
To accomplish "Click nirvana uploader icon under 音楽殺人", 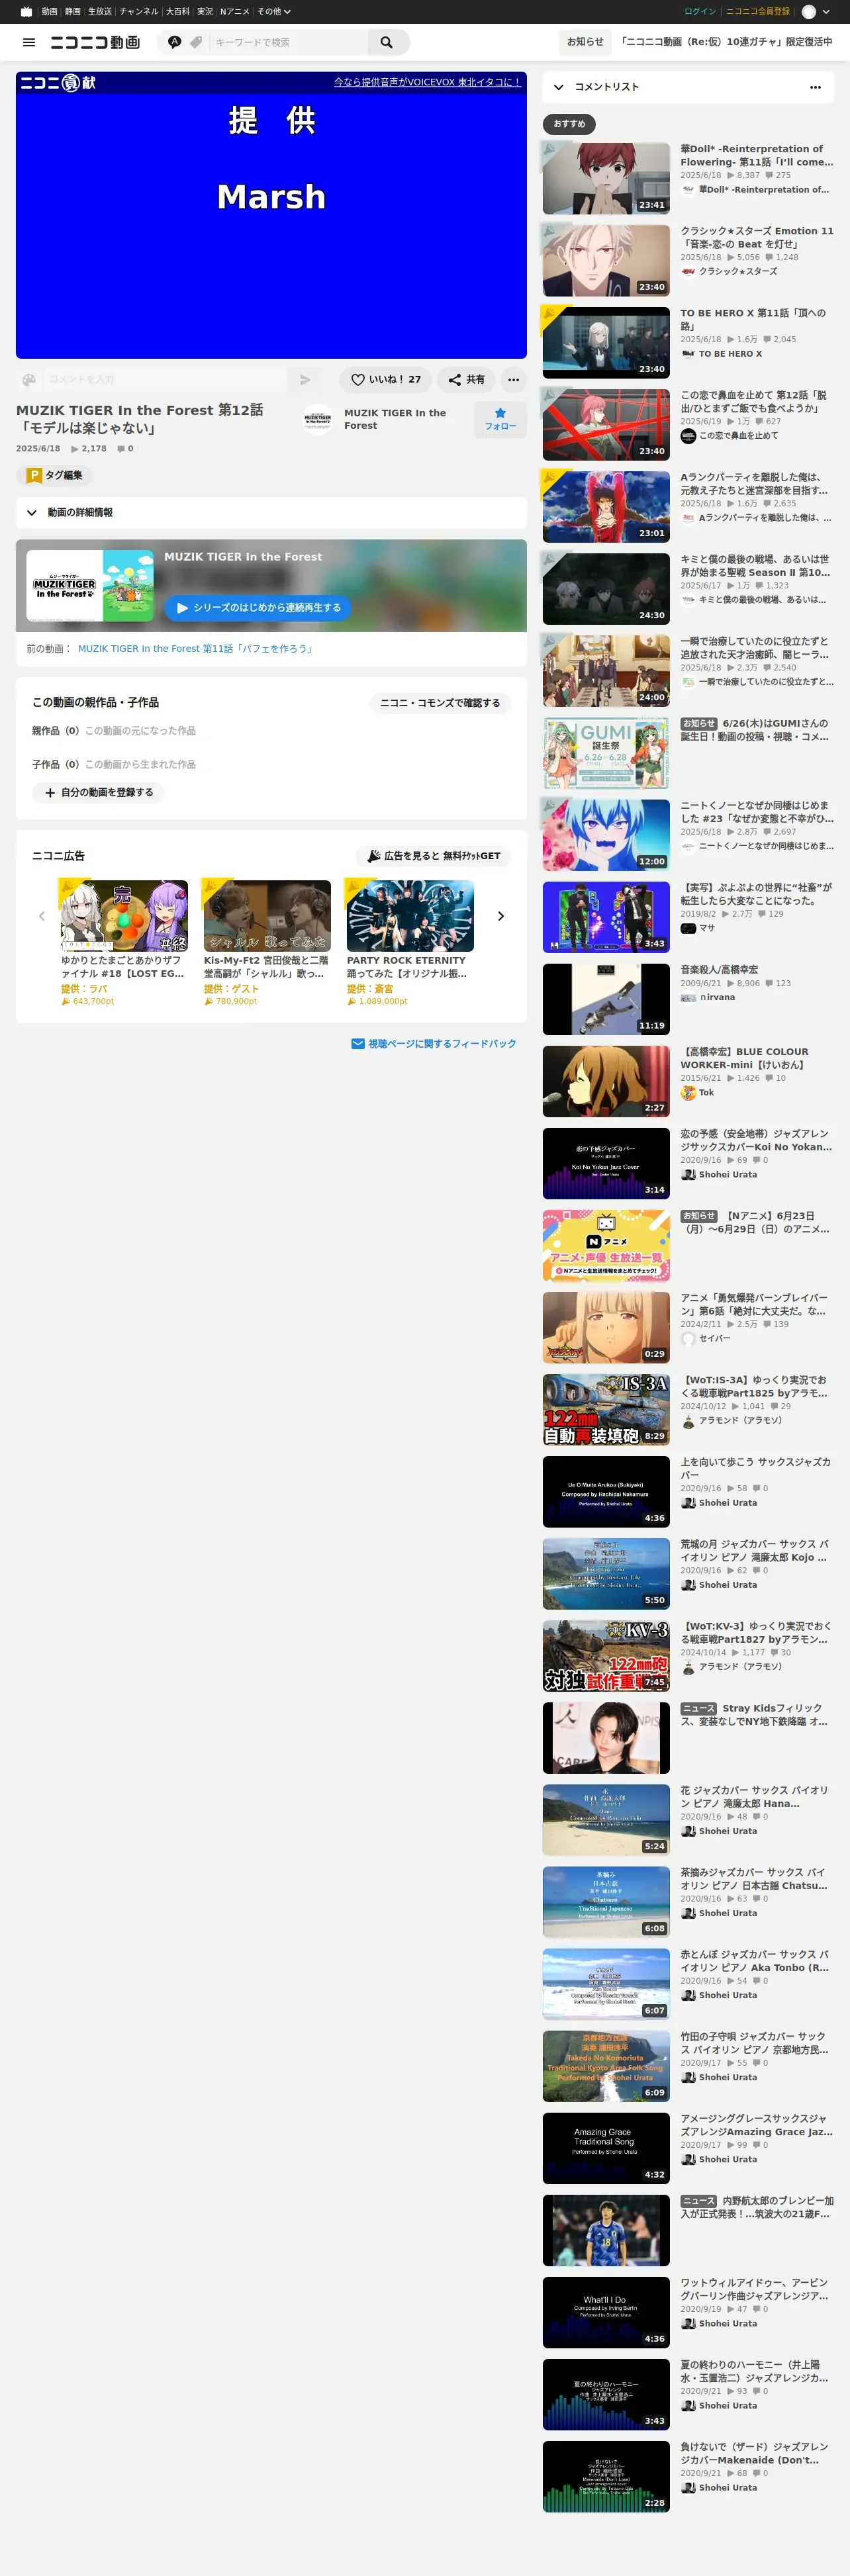I will tap(688, 998).
